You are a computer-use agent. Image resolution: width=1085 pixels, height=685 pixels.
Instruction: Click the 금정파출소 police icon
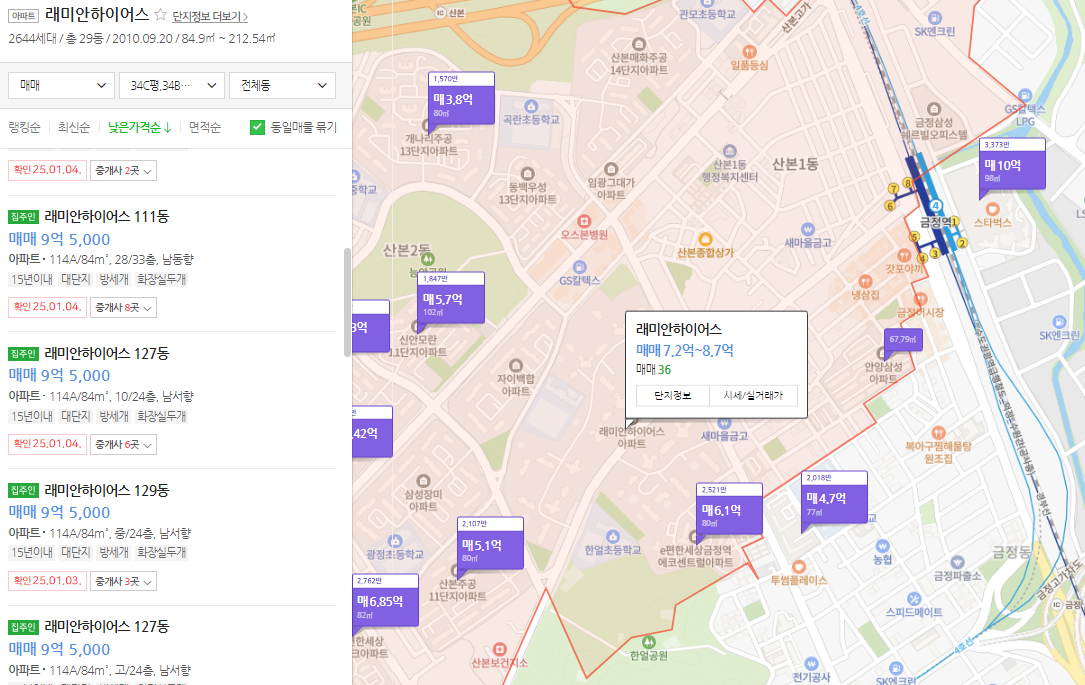coord(957,562)
